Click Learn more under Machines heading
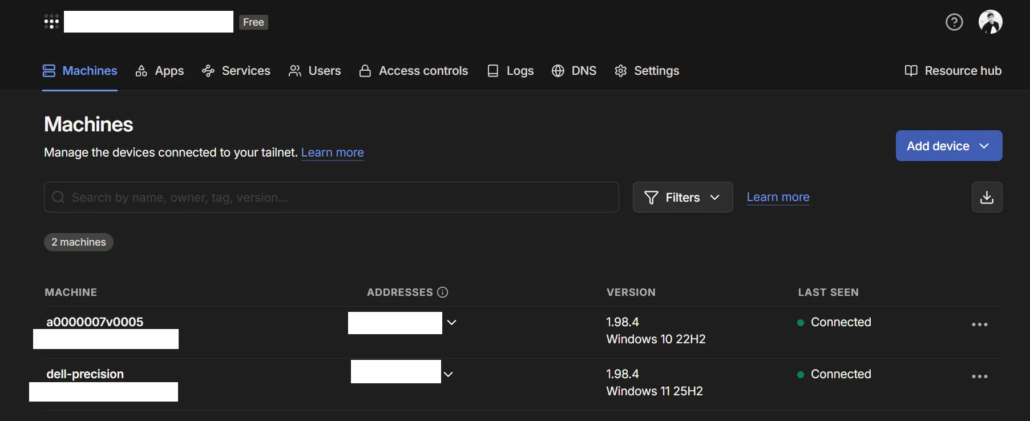1030x421 pixels. [332, 152]
